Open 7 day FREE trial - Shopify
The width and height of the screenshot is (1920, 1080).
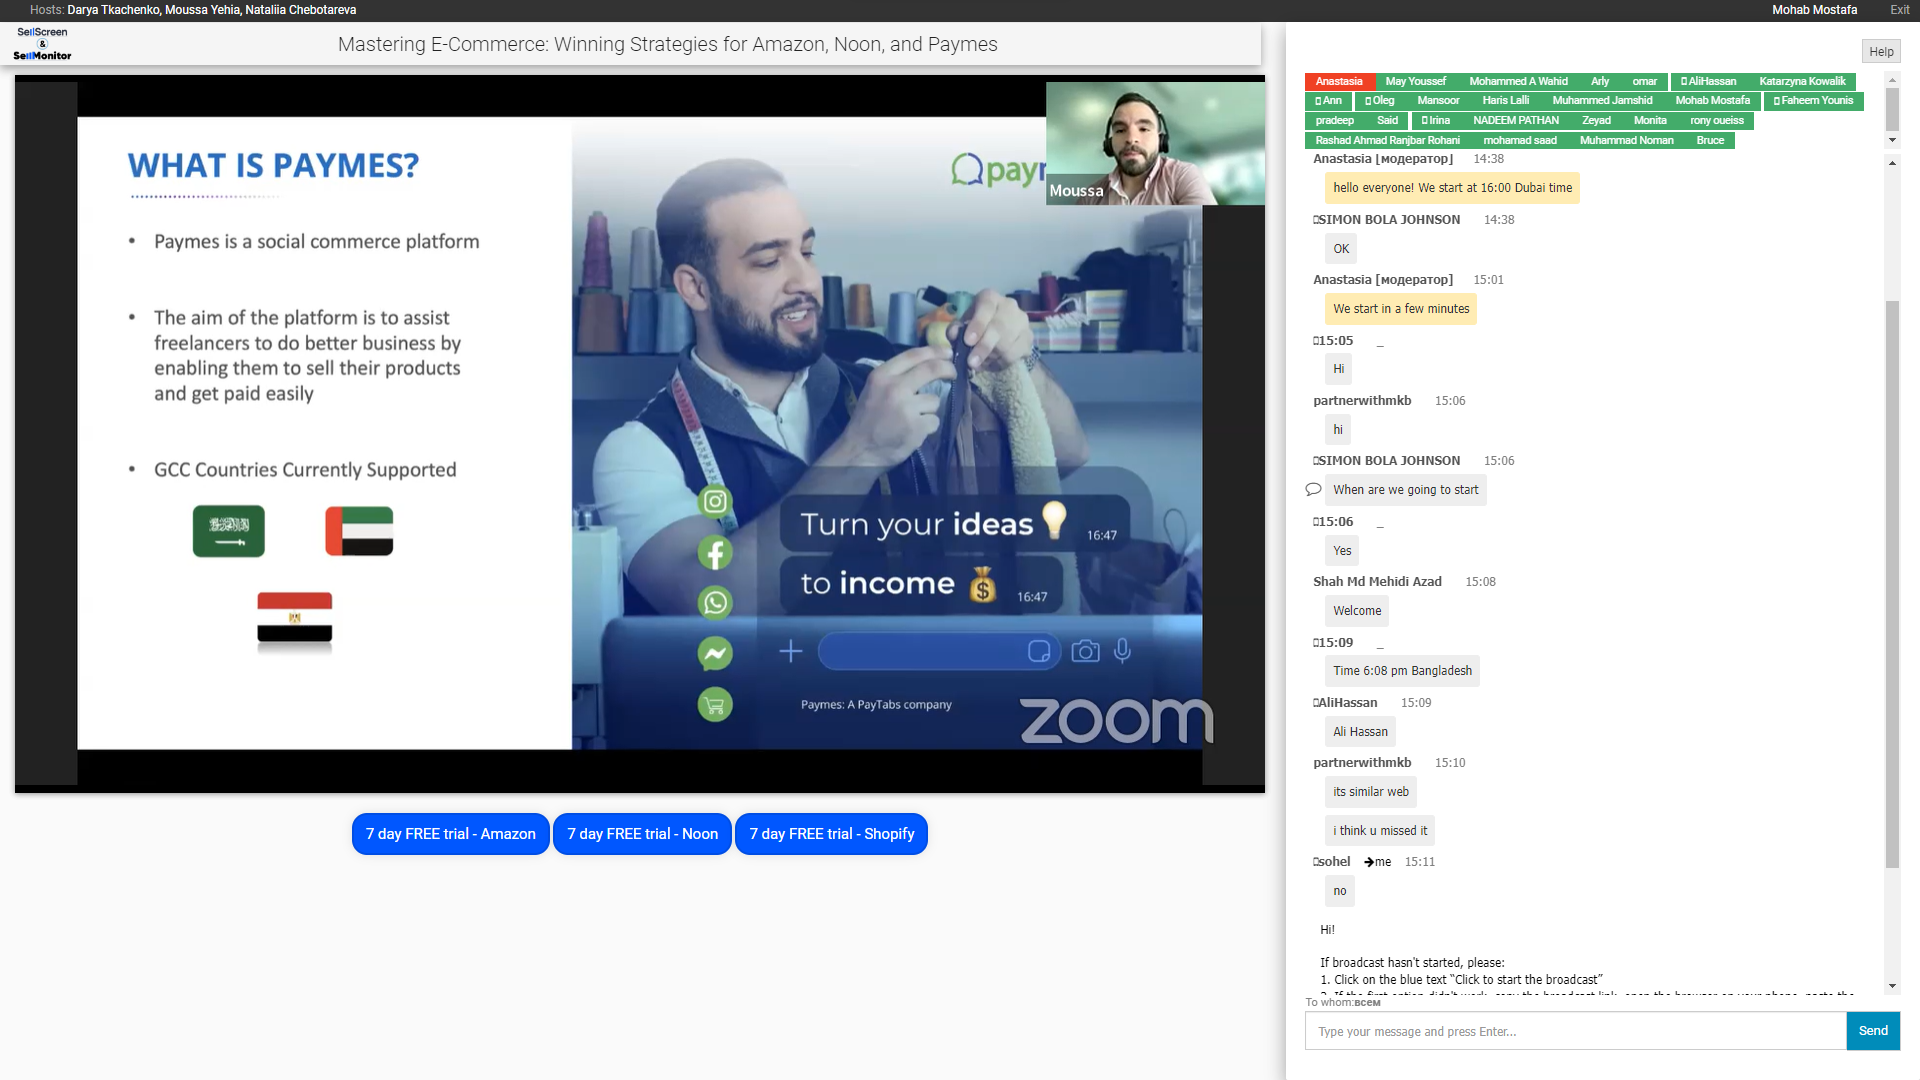tap(832, 834)
